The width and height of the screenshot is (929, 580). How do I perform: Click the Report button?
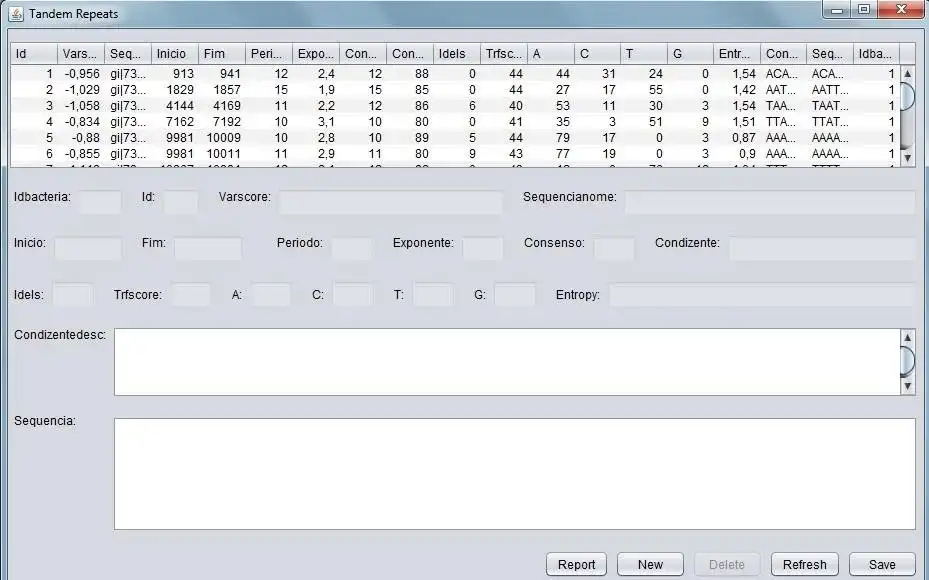pos(576,563)
